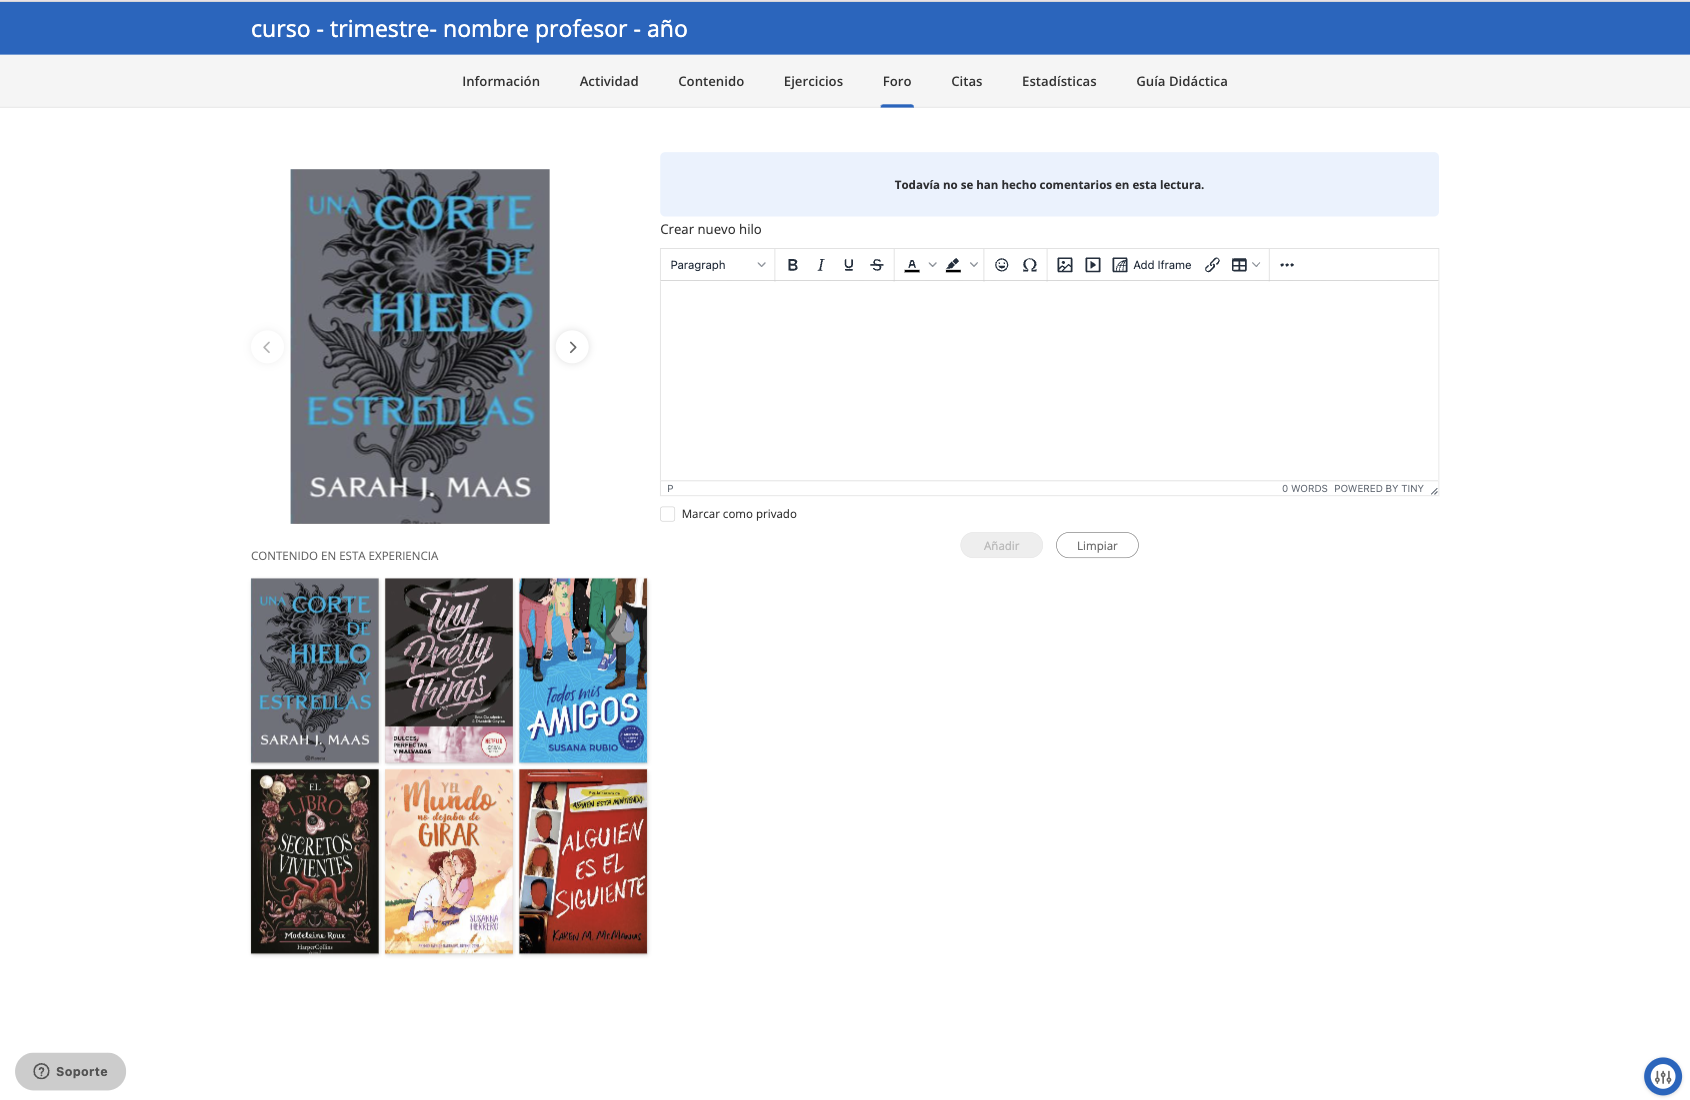Select the Foro tab
Image resolution: width=1690 pixels, height=1100 pixels.
pyautogui.click(x=897, y=81)
